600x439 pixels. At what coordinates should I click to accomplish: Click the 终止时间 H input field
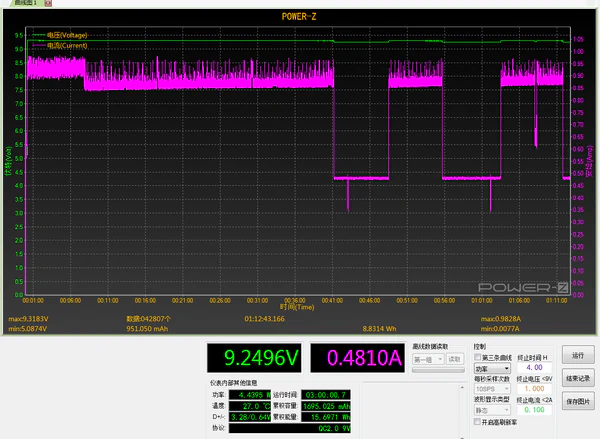pyautogui.click(x=535, y=368)
